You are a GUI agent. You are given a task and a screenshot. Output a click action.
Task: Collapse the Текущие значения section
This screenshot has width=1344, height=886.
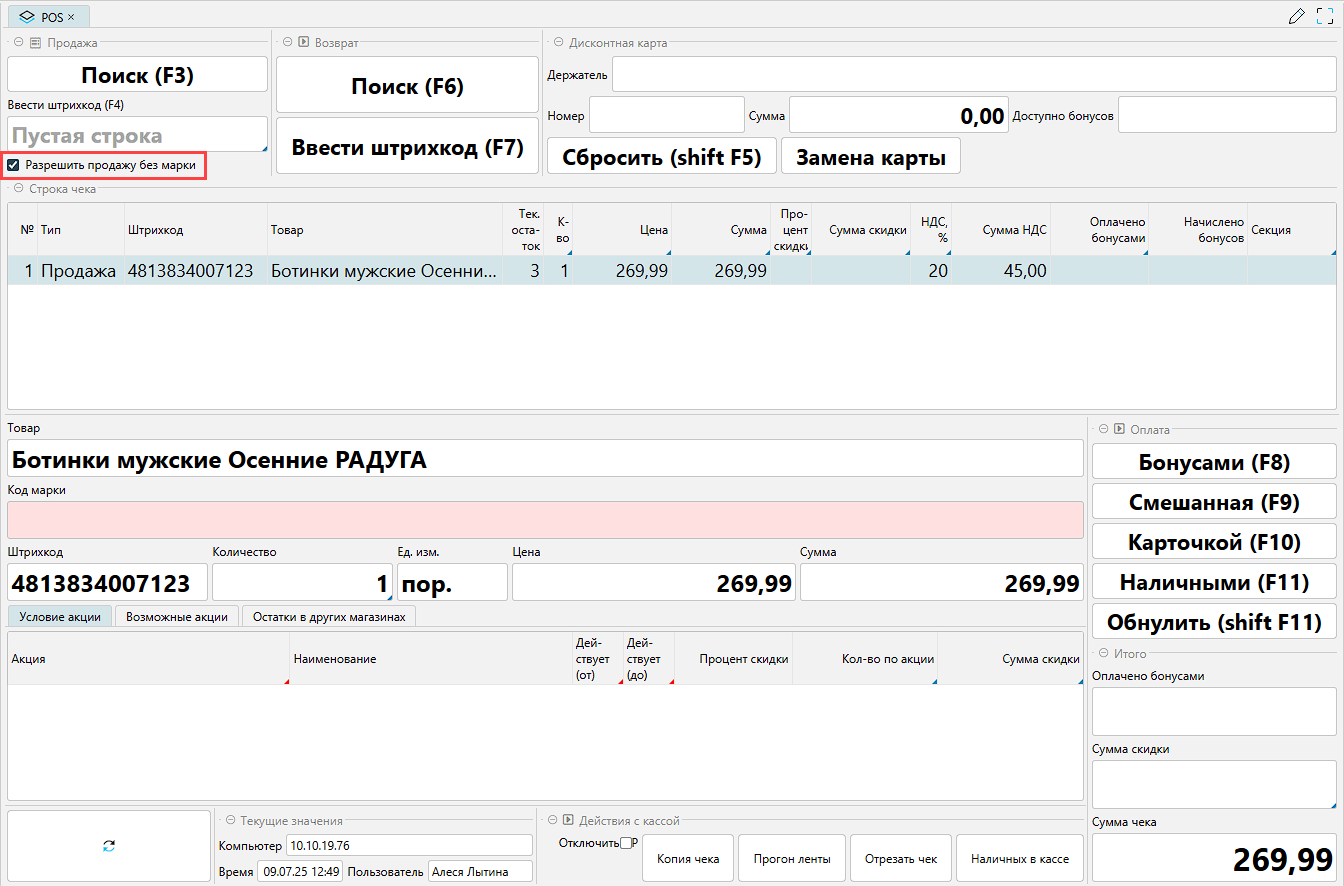coord(230,820)
